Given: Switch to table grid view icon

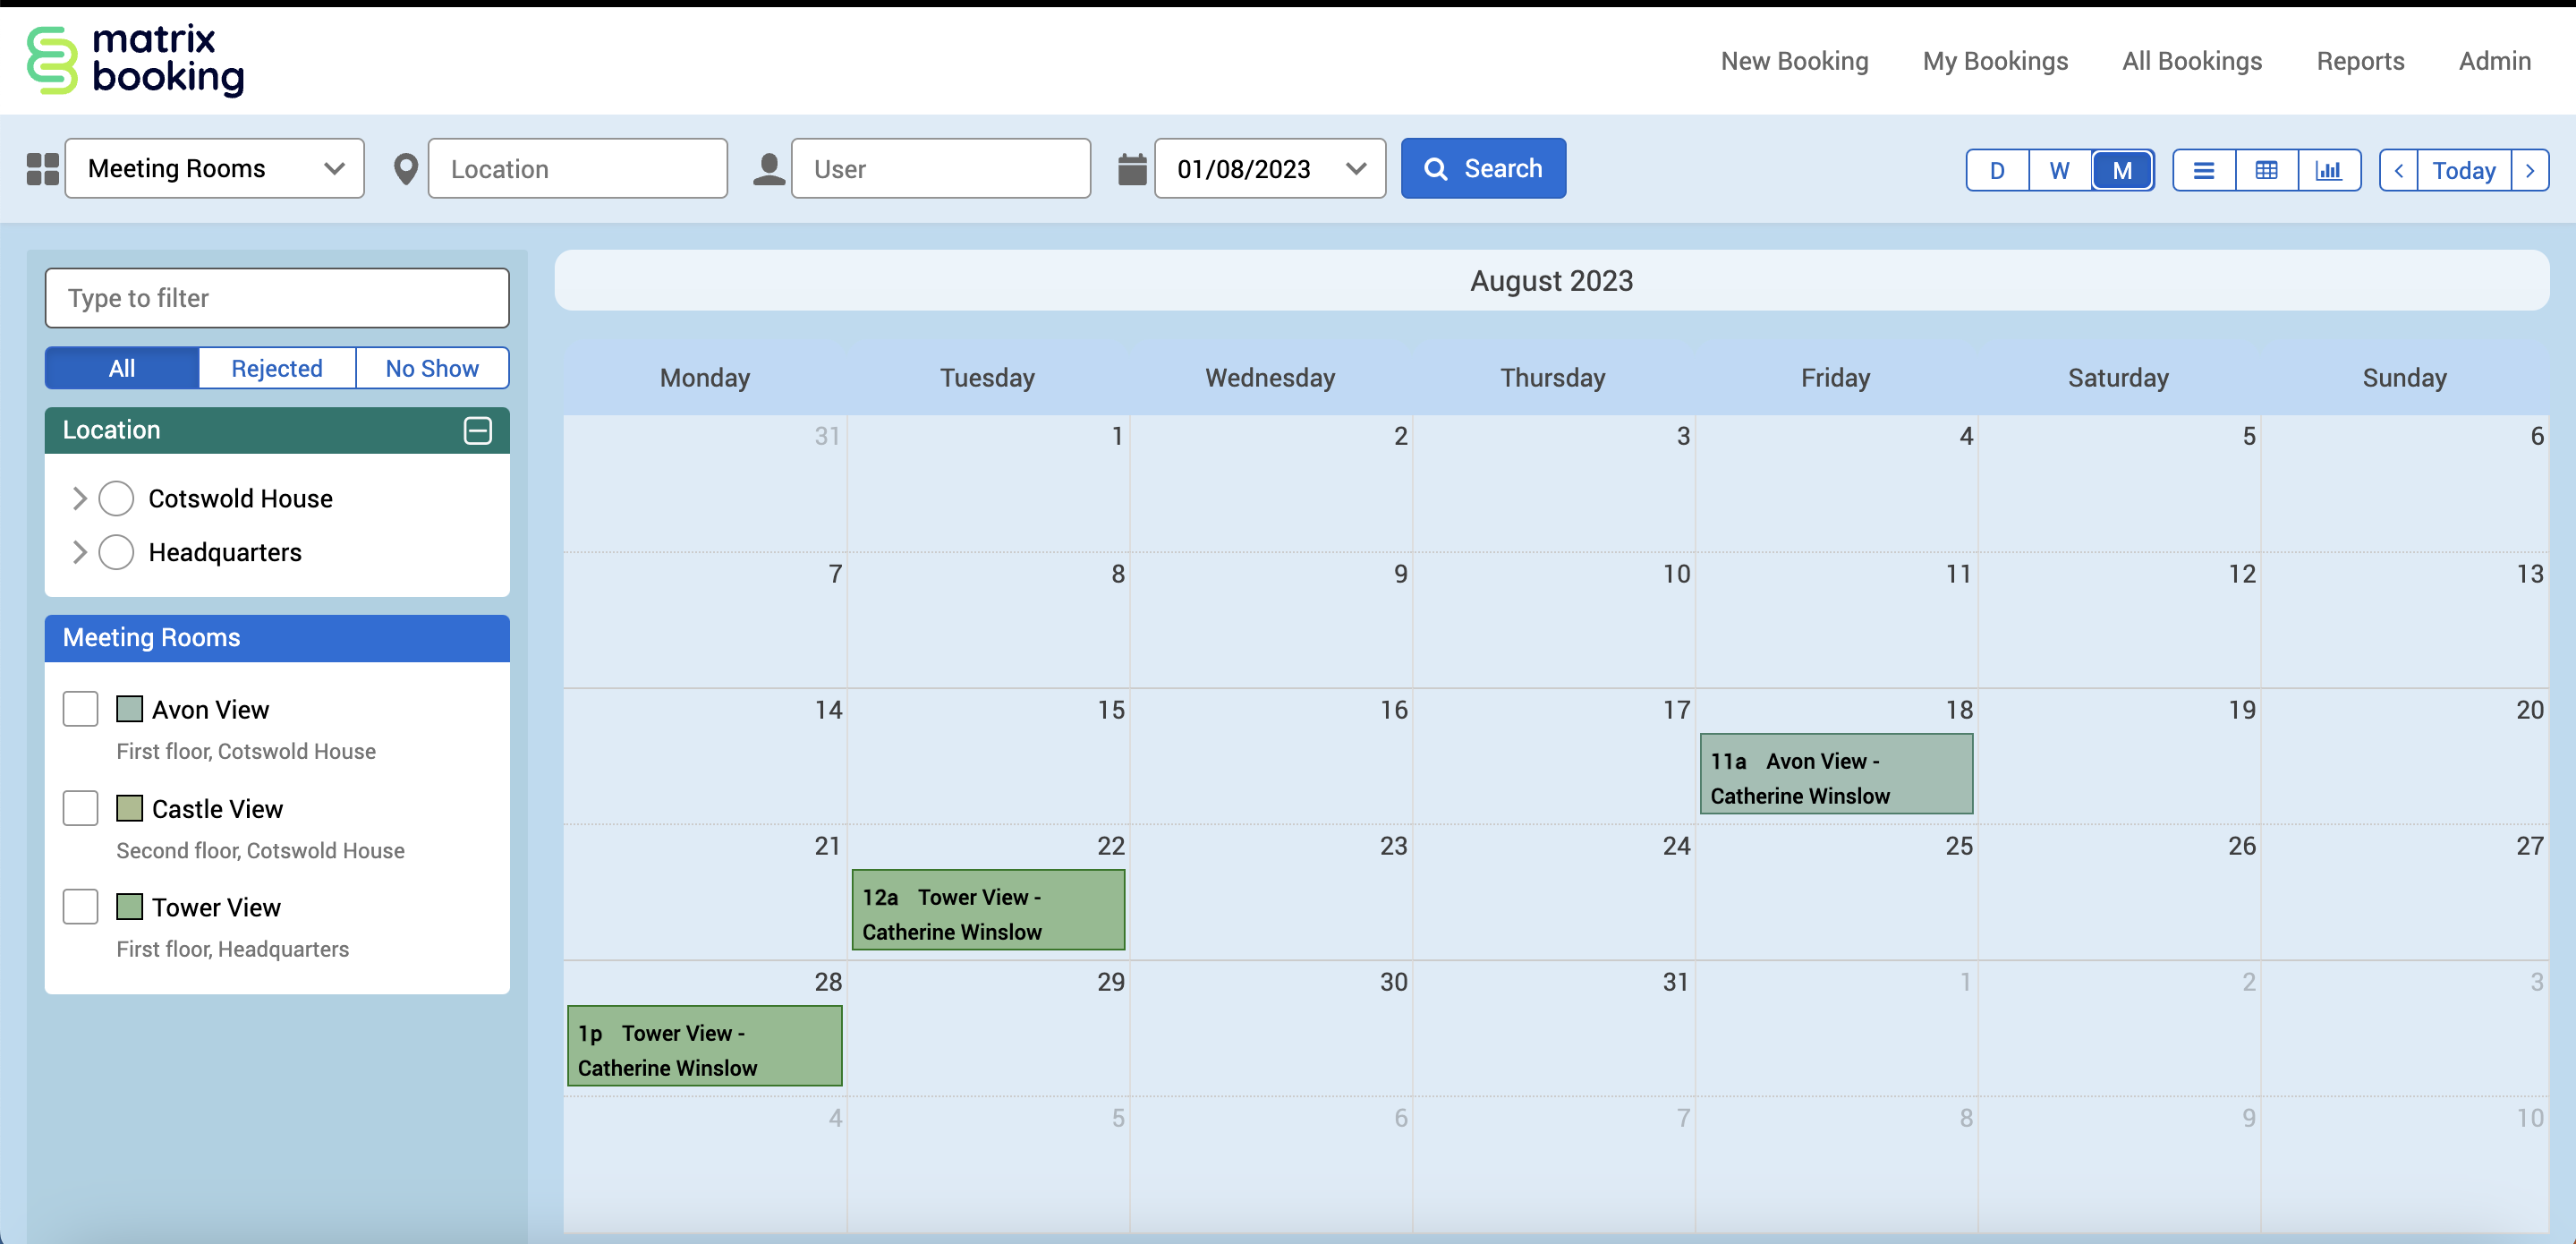Looking at the screenshot, I should coord(2266,170).
